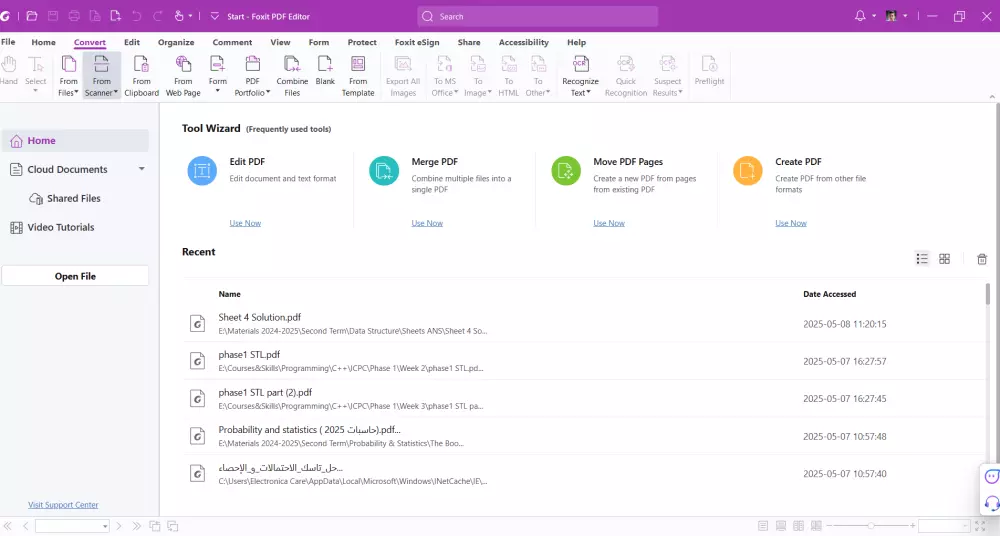Click the Combine Files button

tap(292, 75)
